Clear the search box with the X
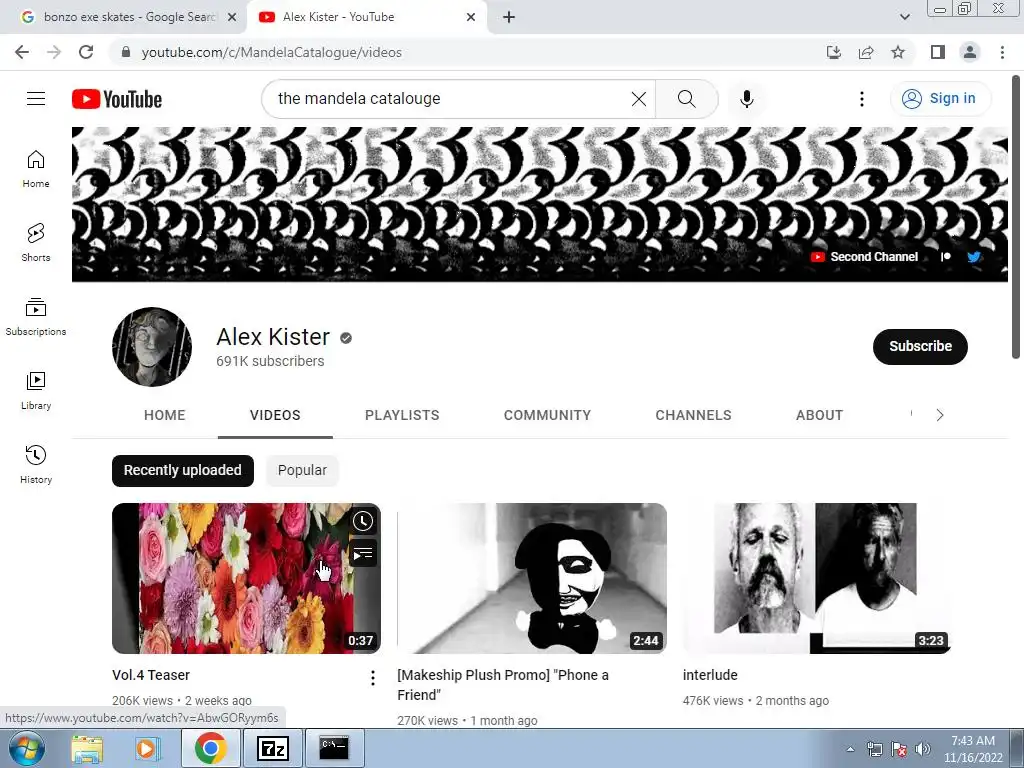Screen dimensions: 1024x768 tap(639, 99)
